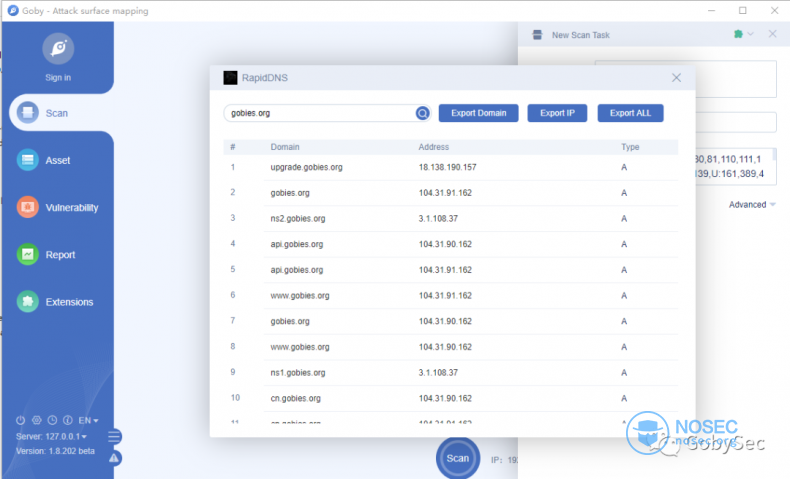Click the Version 1.8.202 beta text
Image resolution: width=790 pixels, height=479 pixels.
(x=55, y=451)
